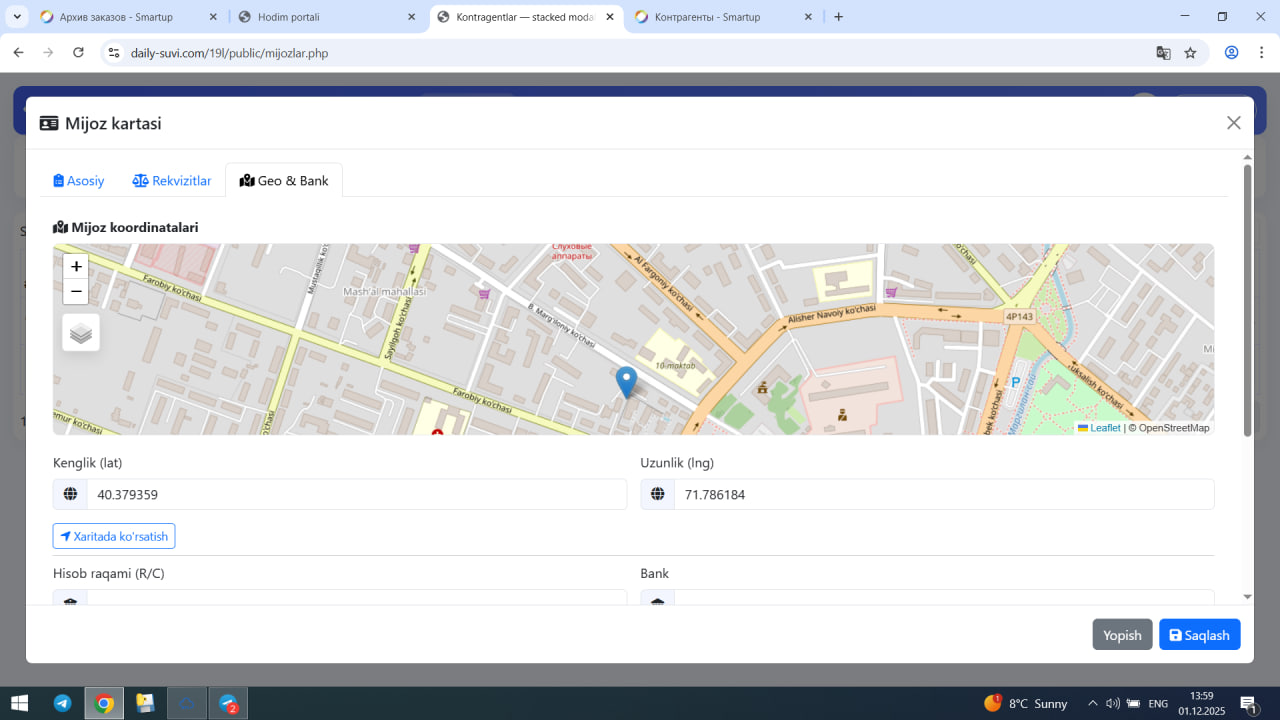Show hidden system tray icons
Viewport: 1280px width, 720px height.
click(x=1092, y=704)
